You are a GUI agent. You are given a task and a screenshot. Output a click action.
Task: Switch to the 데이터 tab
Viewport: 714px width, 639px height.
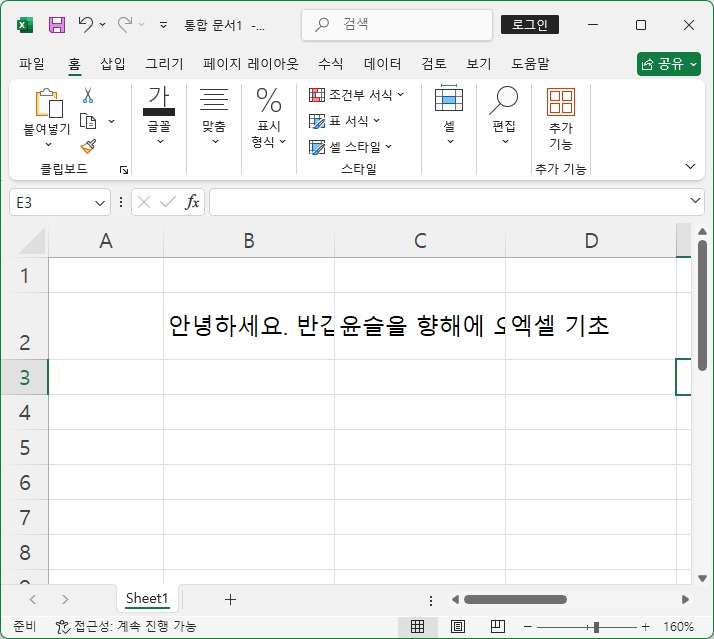pos(382,64)
